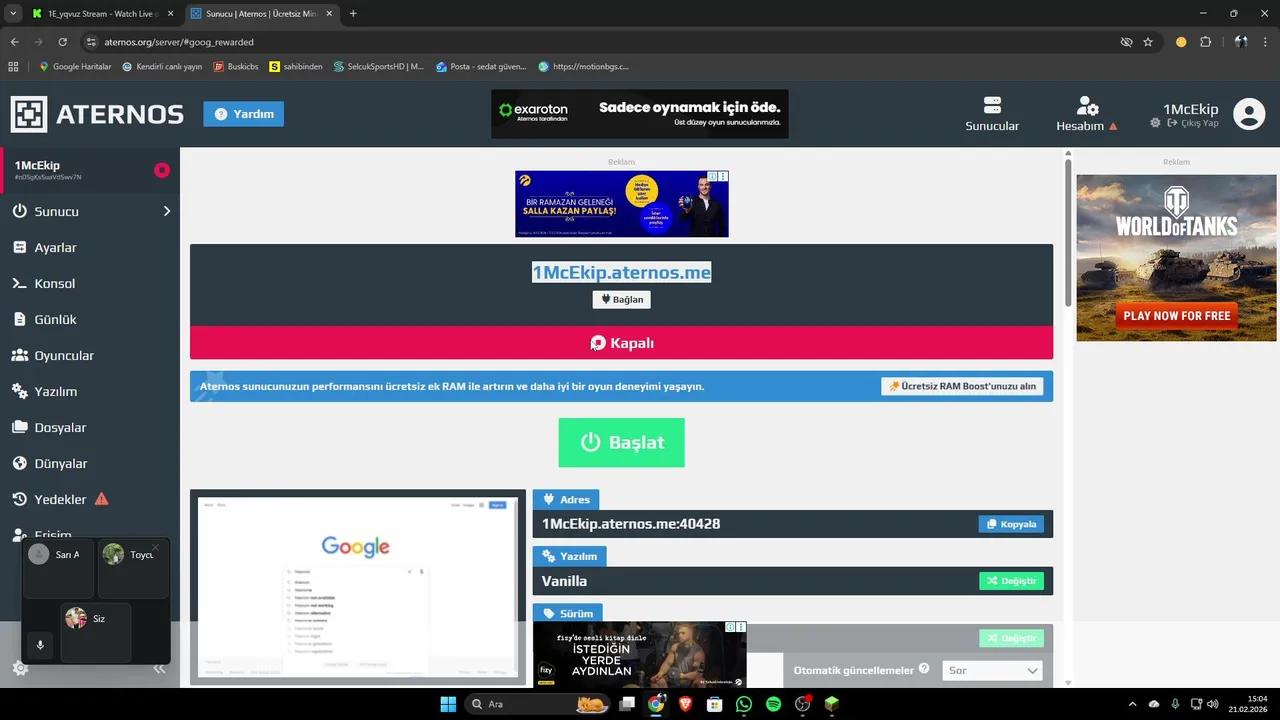Bookmark this page with star icon
Screen dimensions: 1280x720
pyautogui.click(x=1148, y=42)
